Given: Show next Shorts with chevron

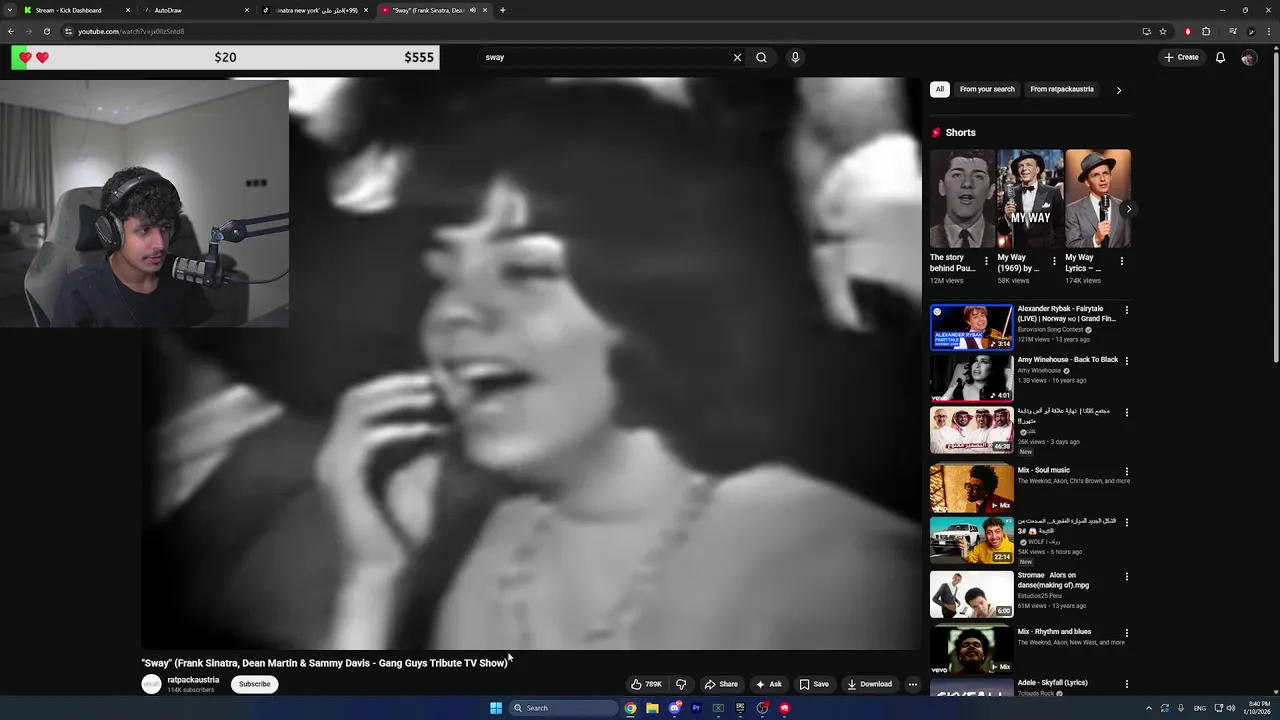Looking at the screenshot, I should click(1128, 209).
